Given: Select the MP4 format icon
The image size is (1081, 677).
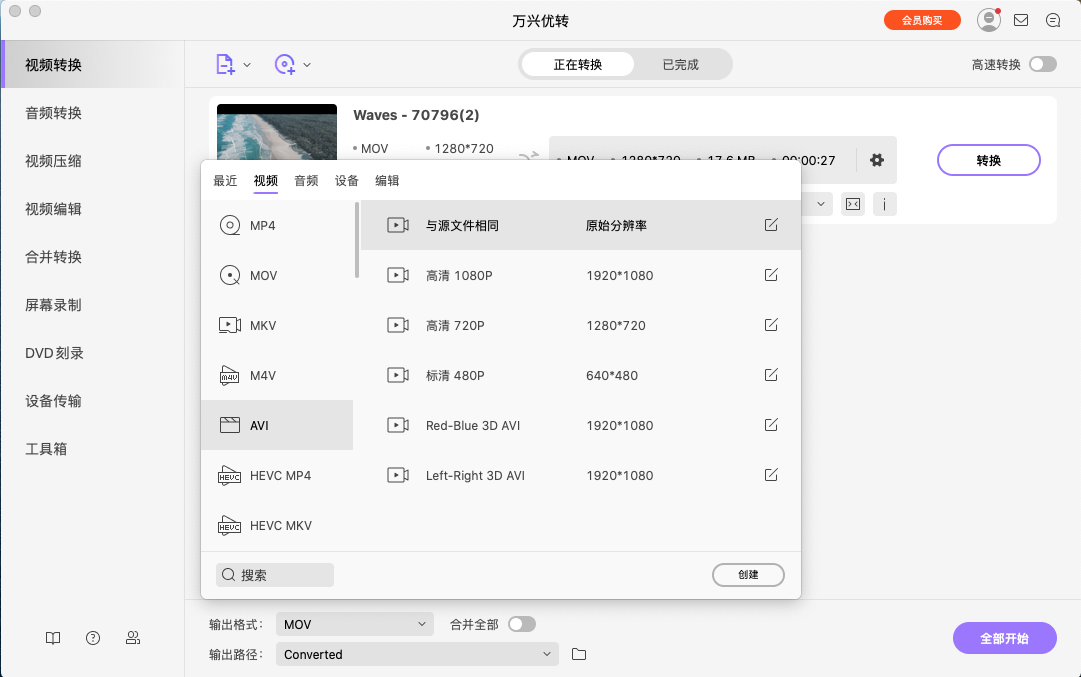Looking at the screenshot, I should 230,225.
